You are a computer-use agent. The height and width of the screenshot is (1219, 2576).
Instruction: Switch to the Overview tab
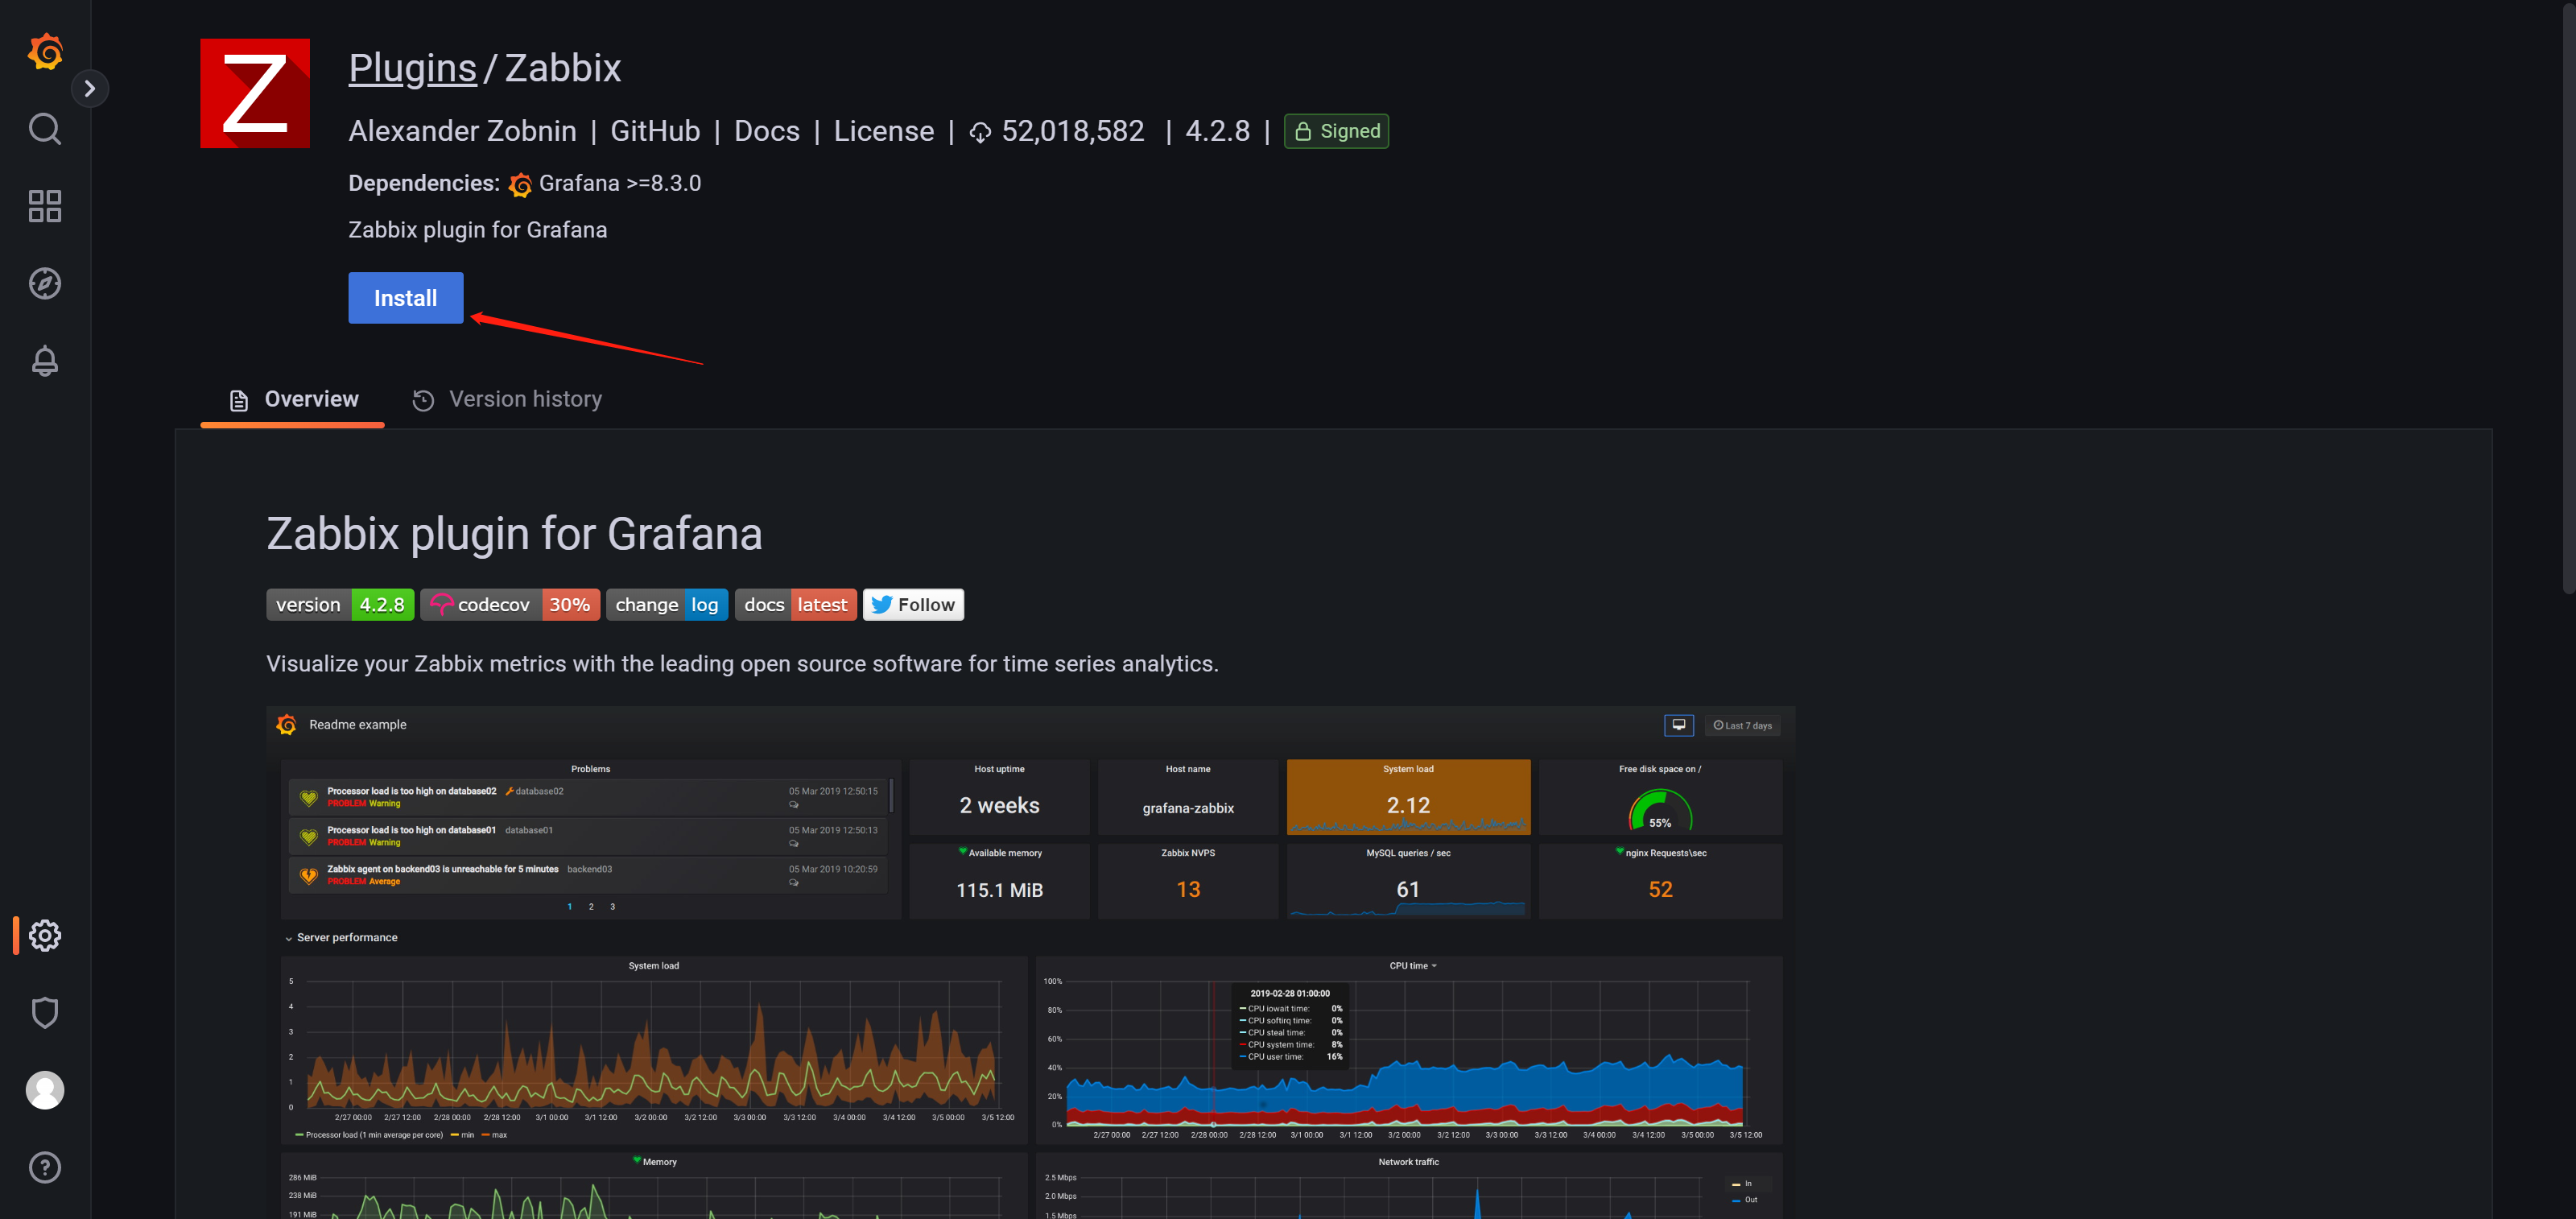(292, 400)
